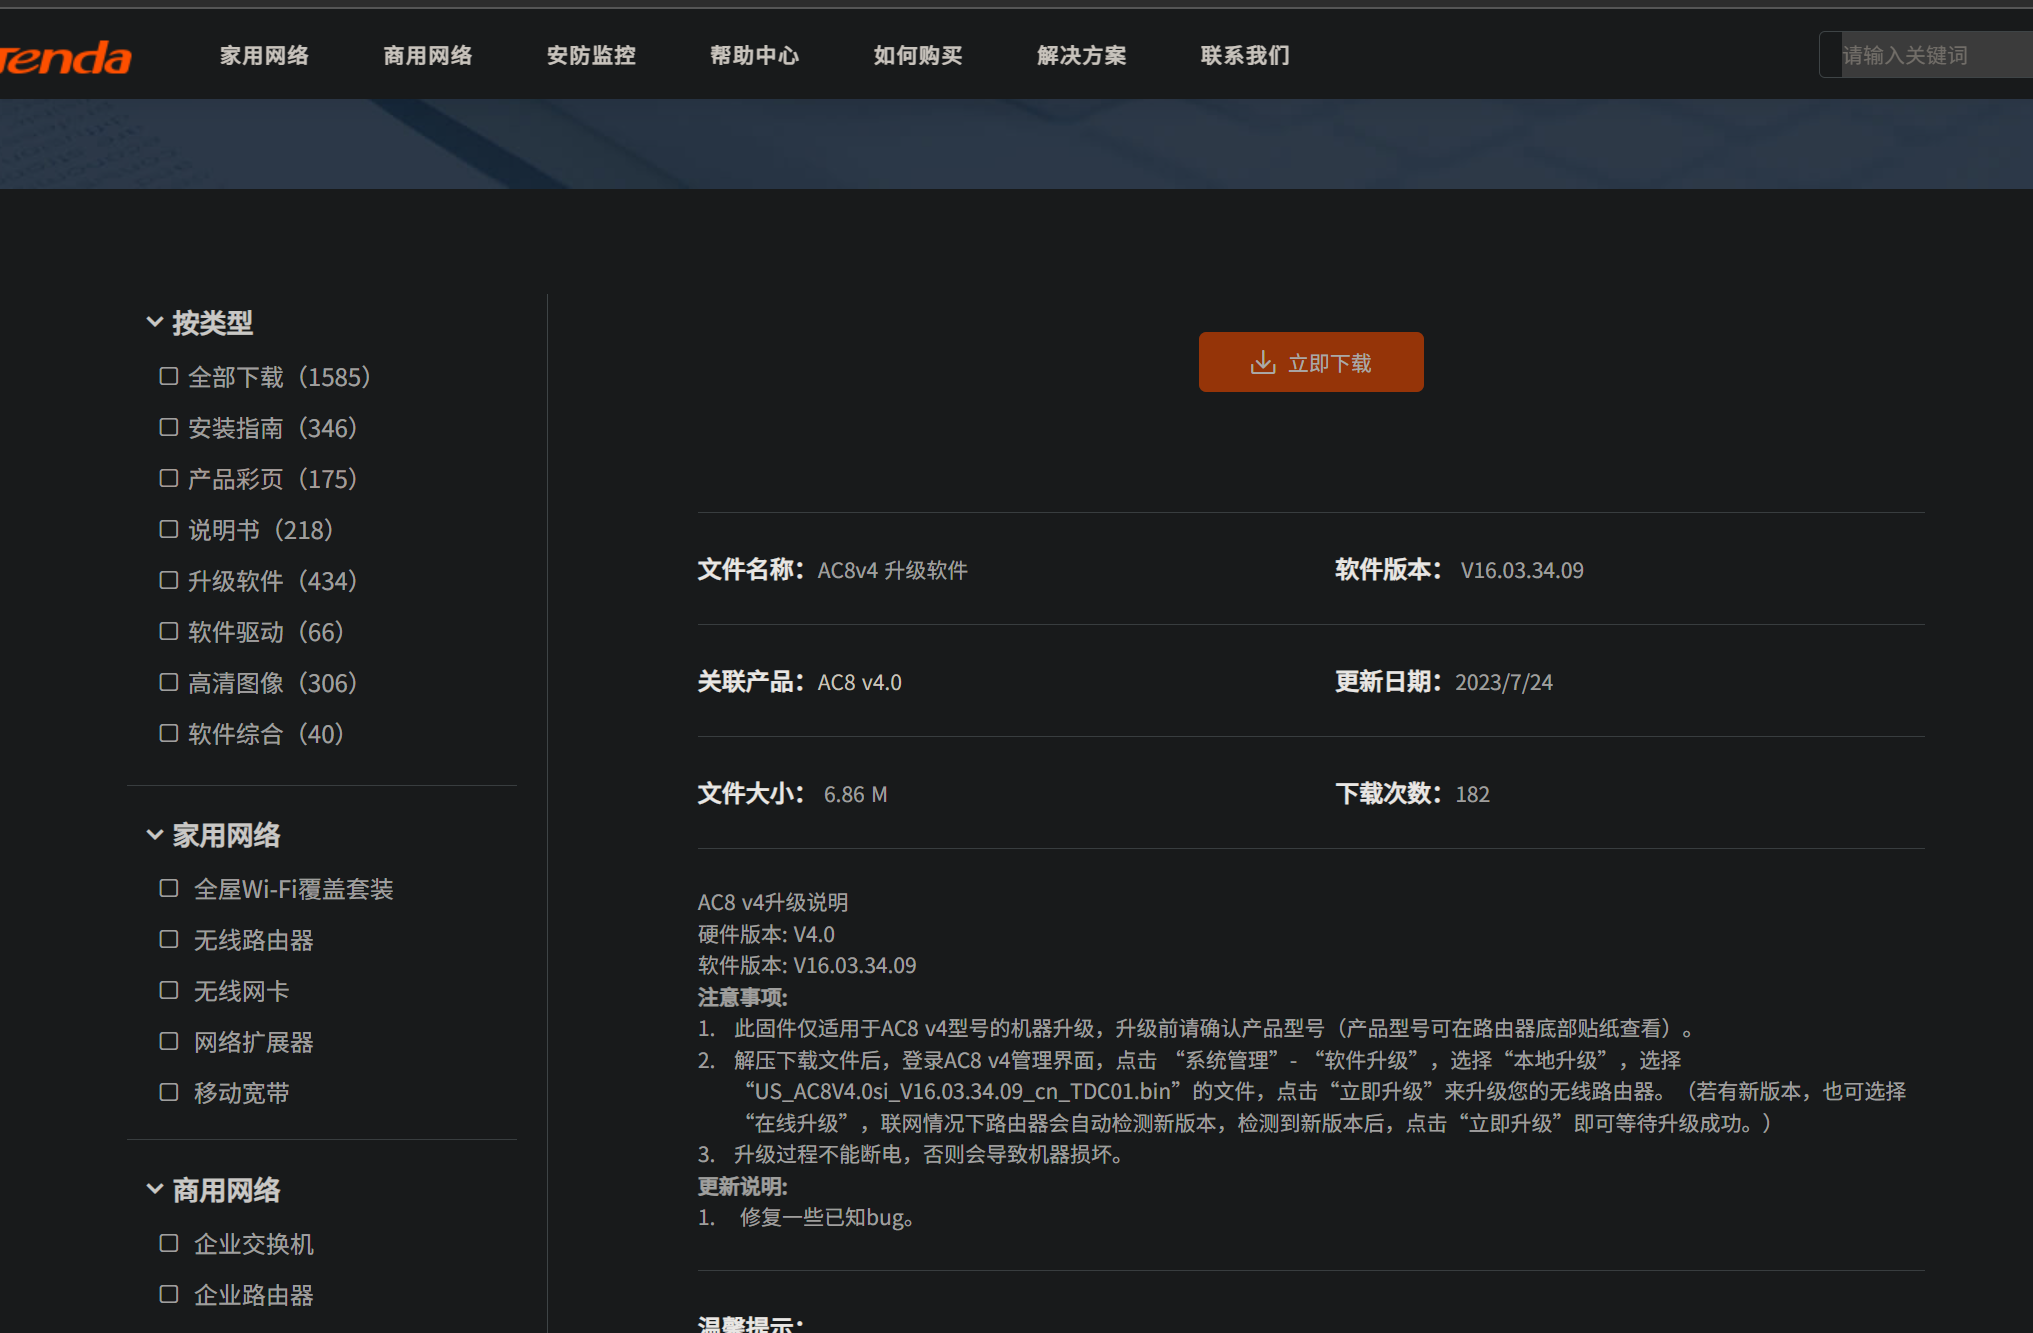Open 安防监控 navigation item

point(591,55)
